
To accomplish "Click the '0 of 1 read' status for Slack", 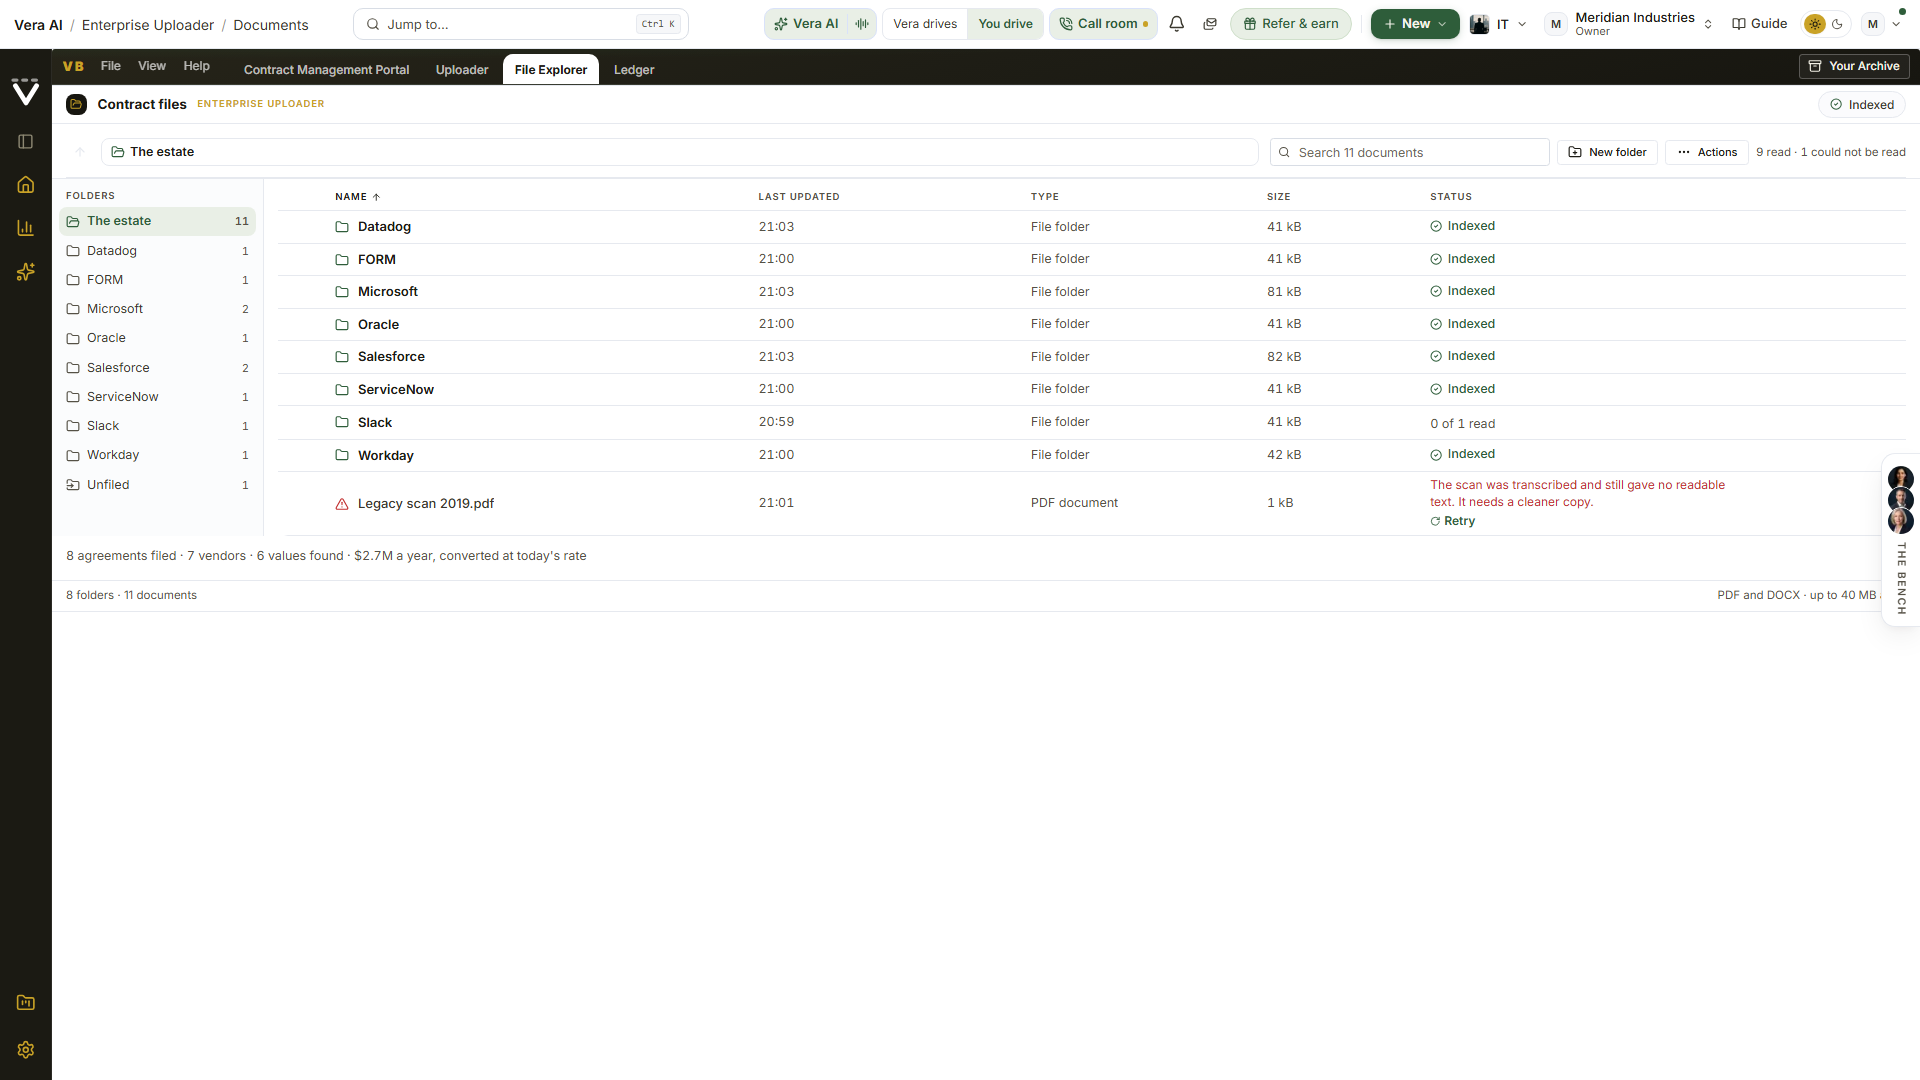I will [x=1463, y=424].
